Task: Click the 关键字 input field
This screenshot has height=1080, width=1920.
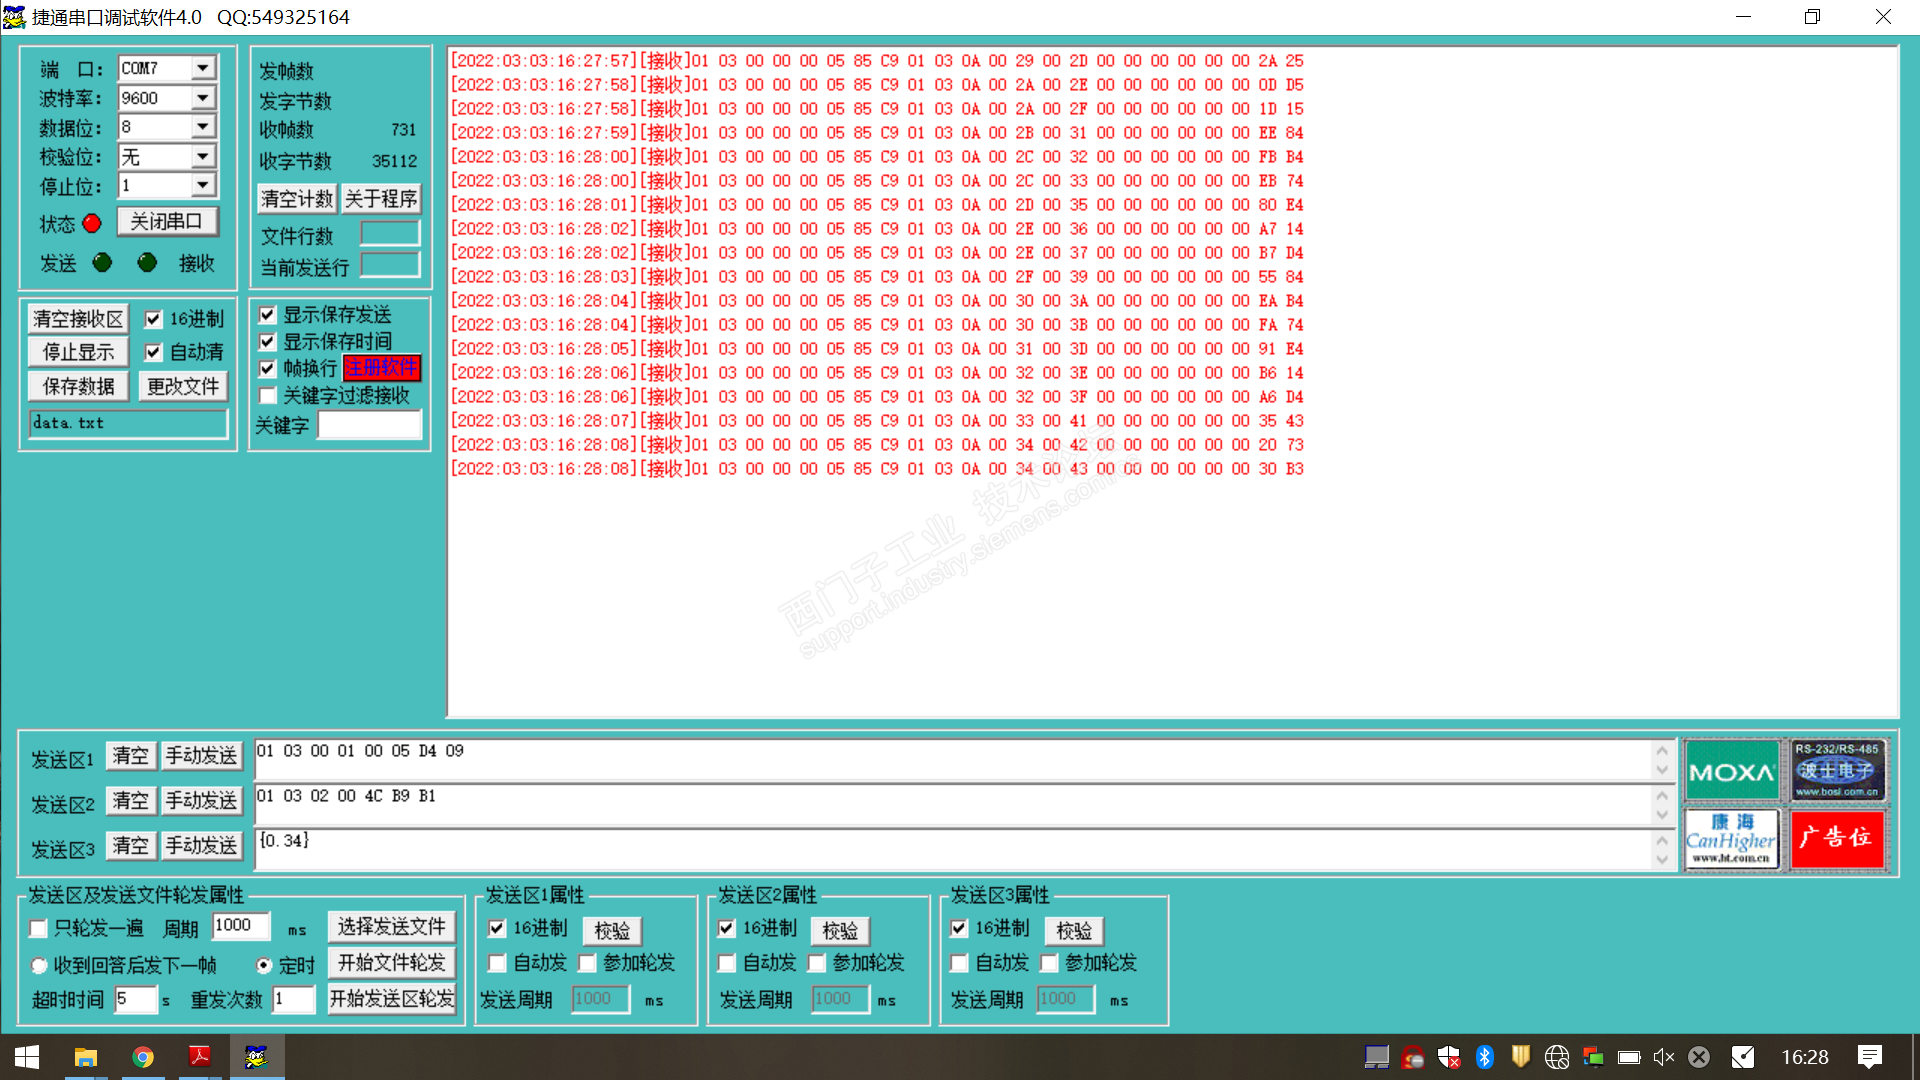Action: (369, 426)
